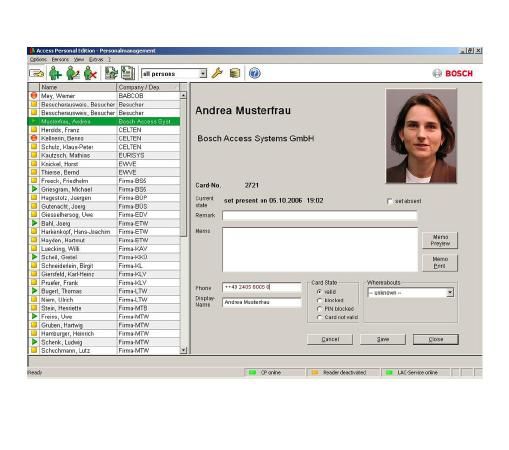This screenshot has width=509, height=450.
Task: Click the Company / Dep. column header
Action: 148,87
